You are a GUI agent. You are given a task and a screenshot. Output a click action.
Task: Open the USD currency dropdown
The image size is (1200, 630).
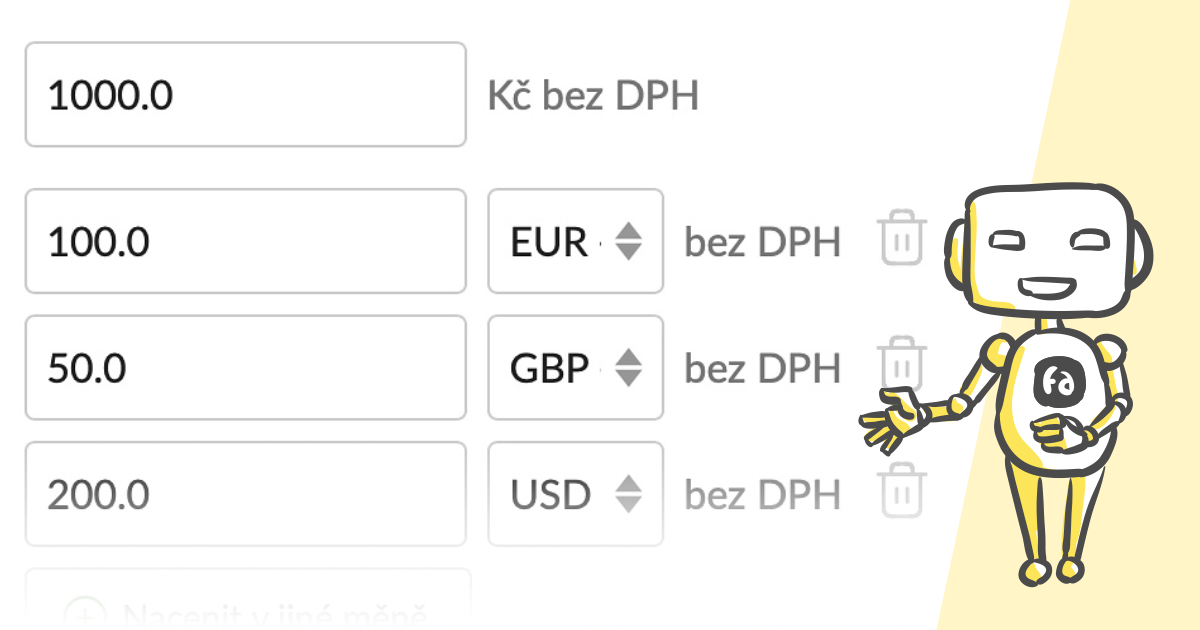click(575, 494)
